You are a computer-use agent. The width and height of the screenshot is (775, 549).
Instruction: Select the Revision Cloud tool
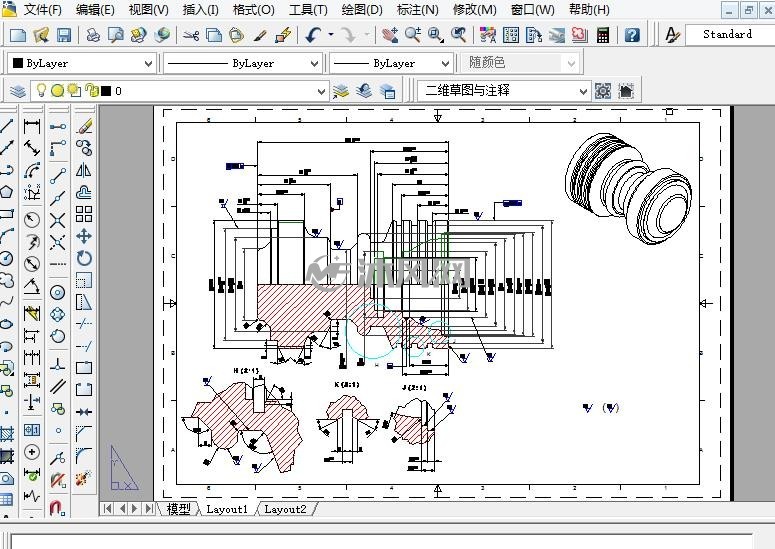(x=6, y=280)
